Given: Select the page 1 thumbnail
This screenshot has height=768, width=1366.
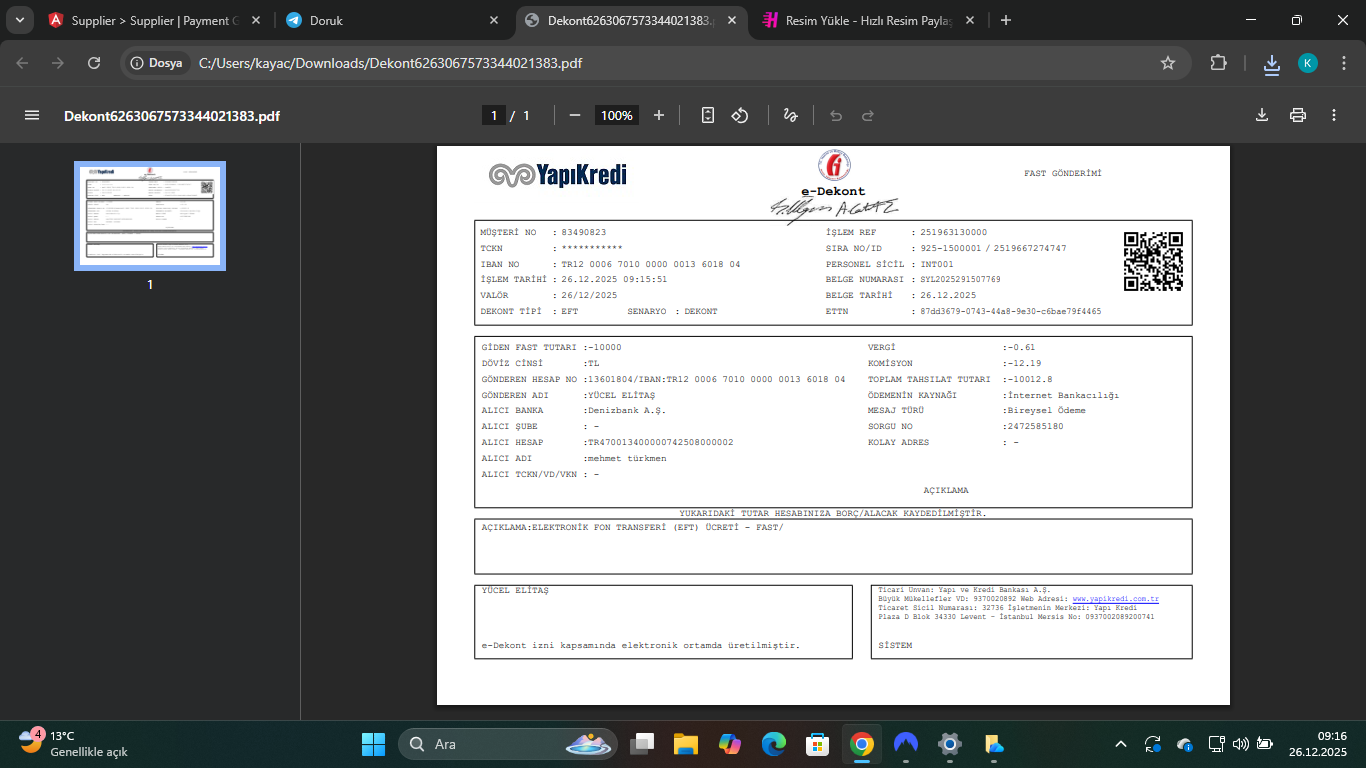Looking at the screenshot, I should pos(150,216).
